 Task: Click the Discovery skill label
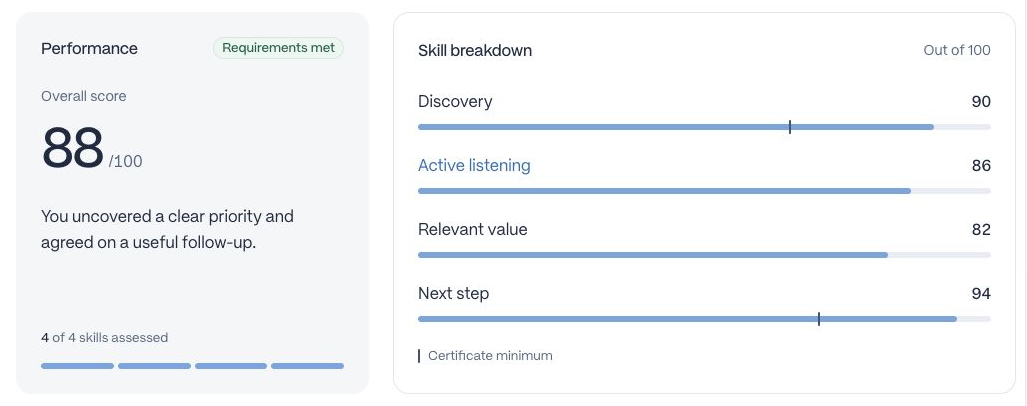[x=455, y=102]
